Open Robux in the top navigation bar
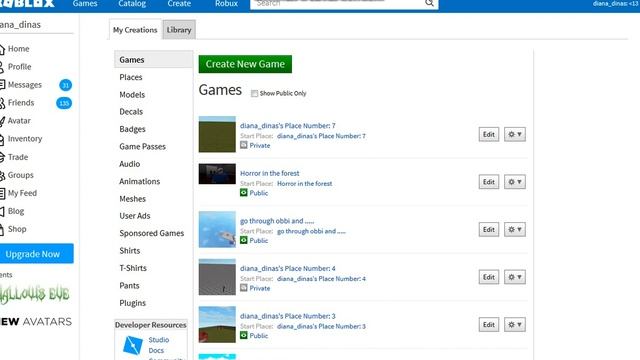Image resolution: width=640 pixels, height=360 pixels. pyautogui.click(x=227, y=4)
